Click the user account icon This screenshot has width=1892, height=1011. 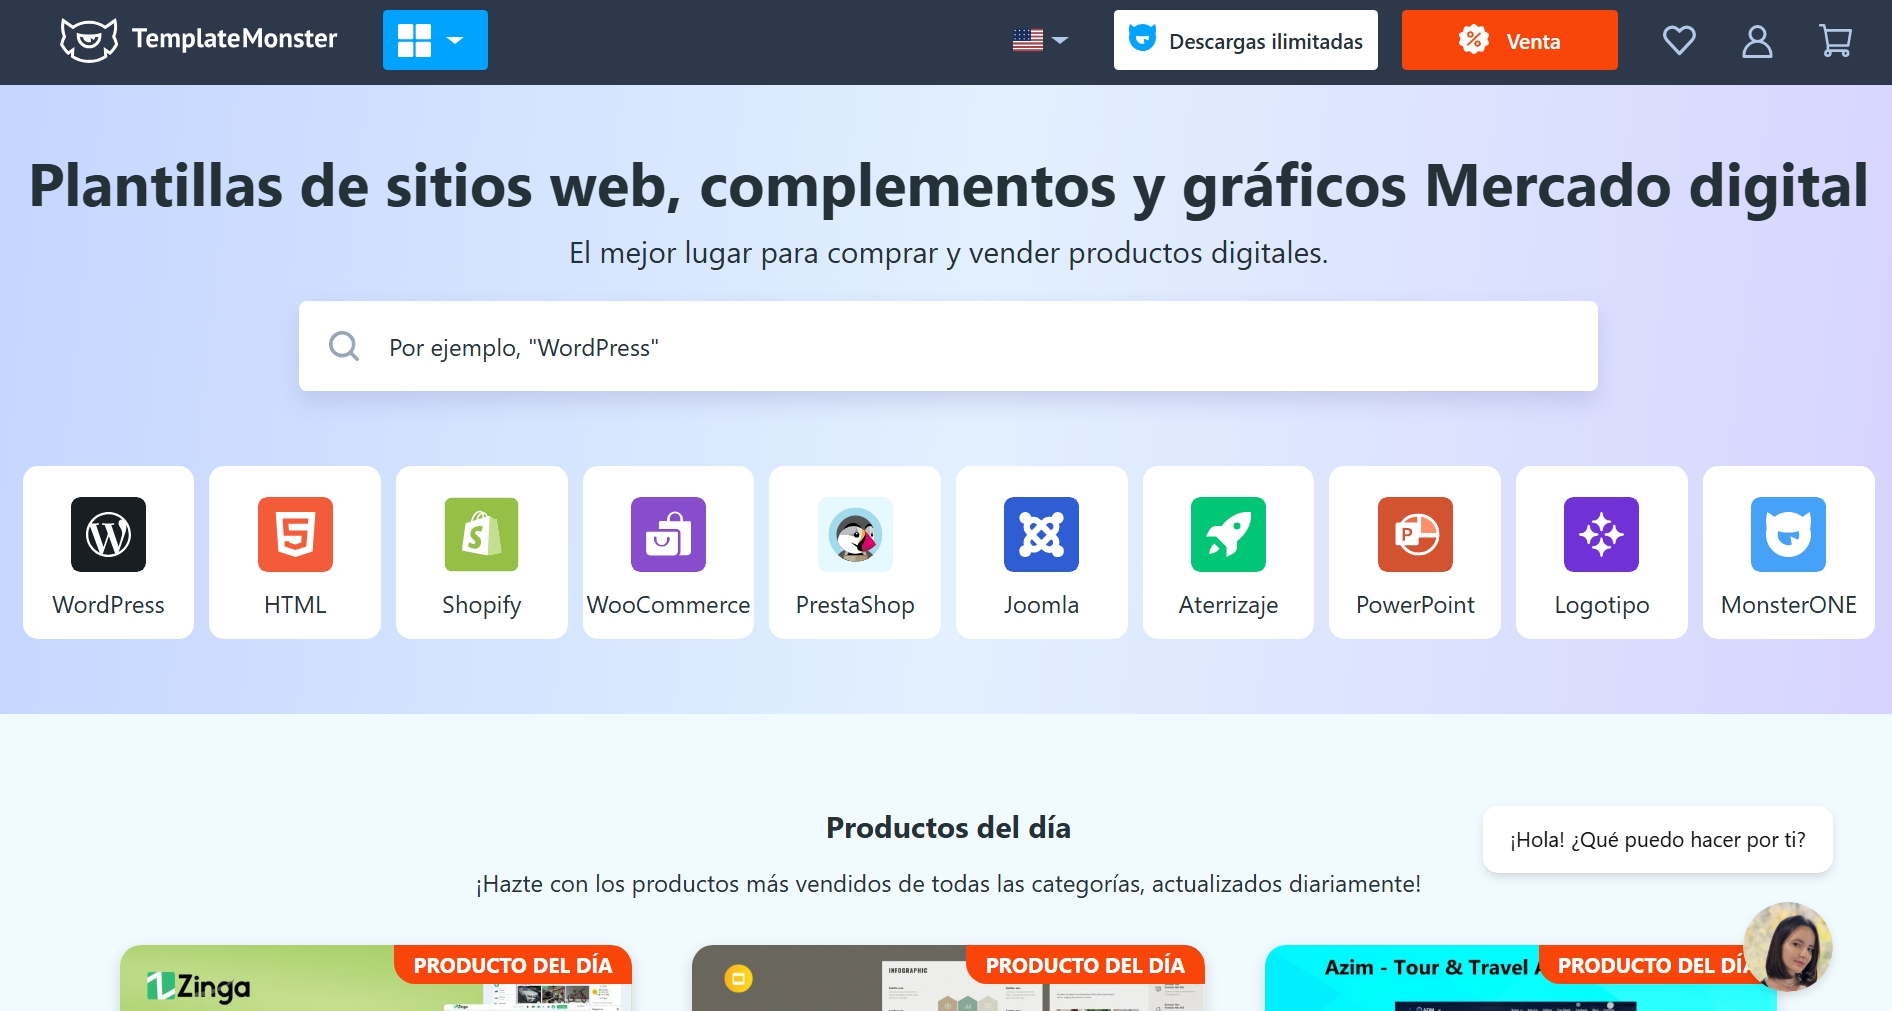click(x=1757, y=41)
